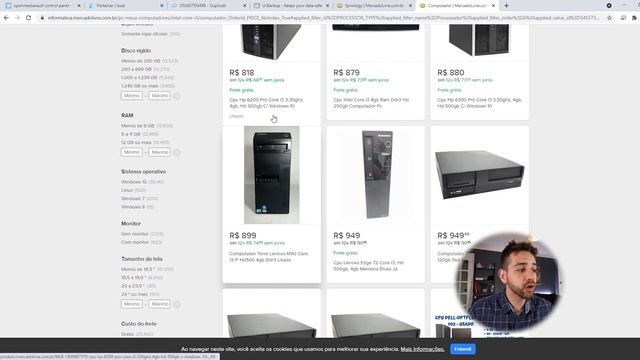Go forward with the browser forward arrow
Screen dimensions: 640x360
click(x=17, y=18)
